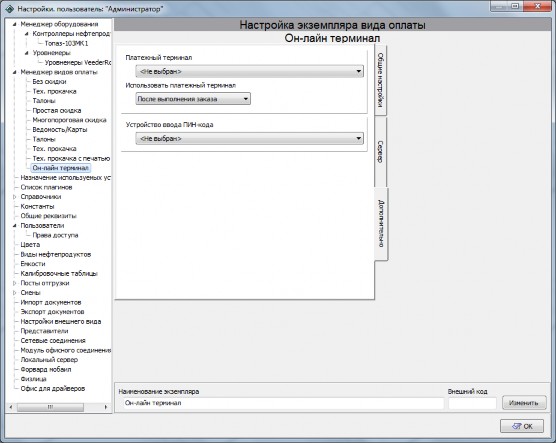This screenshot has width=556, height=443.
Task: Click the Изменить button
Action: pyautogui.click(x=524, y=403)
